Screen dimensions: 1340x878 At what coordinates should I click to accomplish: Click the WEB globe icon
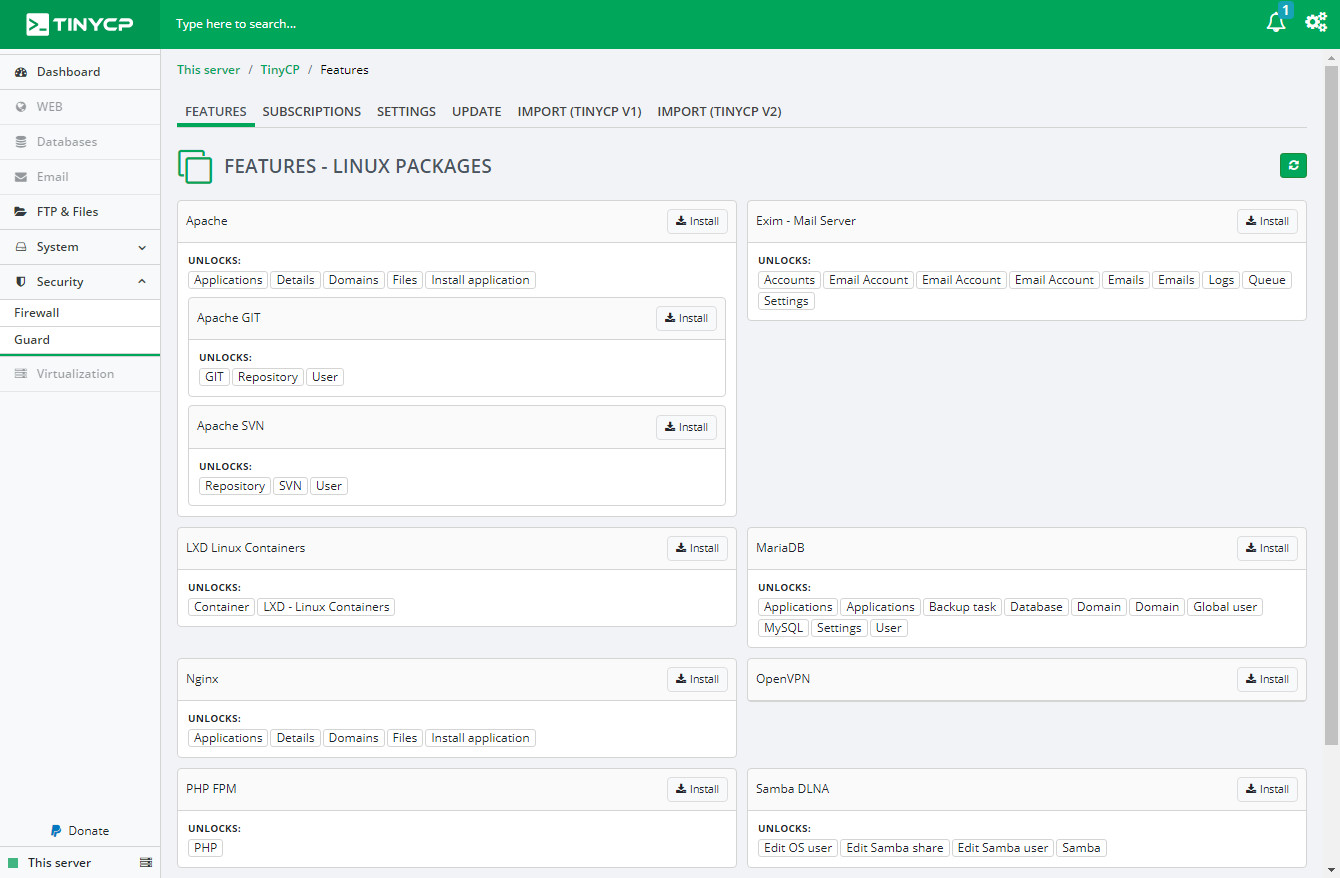click(21, 107)
